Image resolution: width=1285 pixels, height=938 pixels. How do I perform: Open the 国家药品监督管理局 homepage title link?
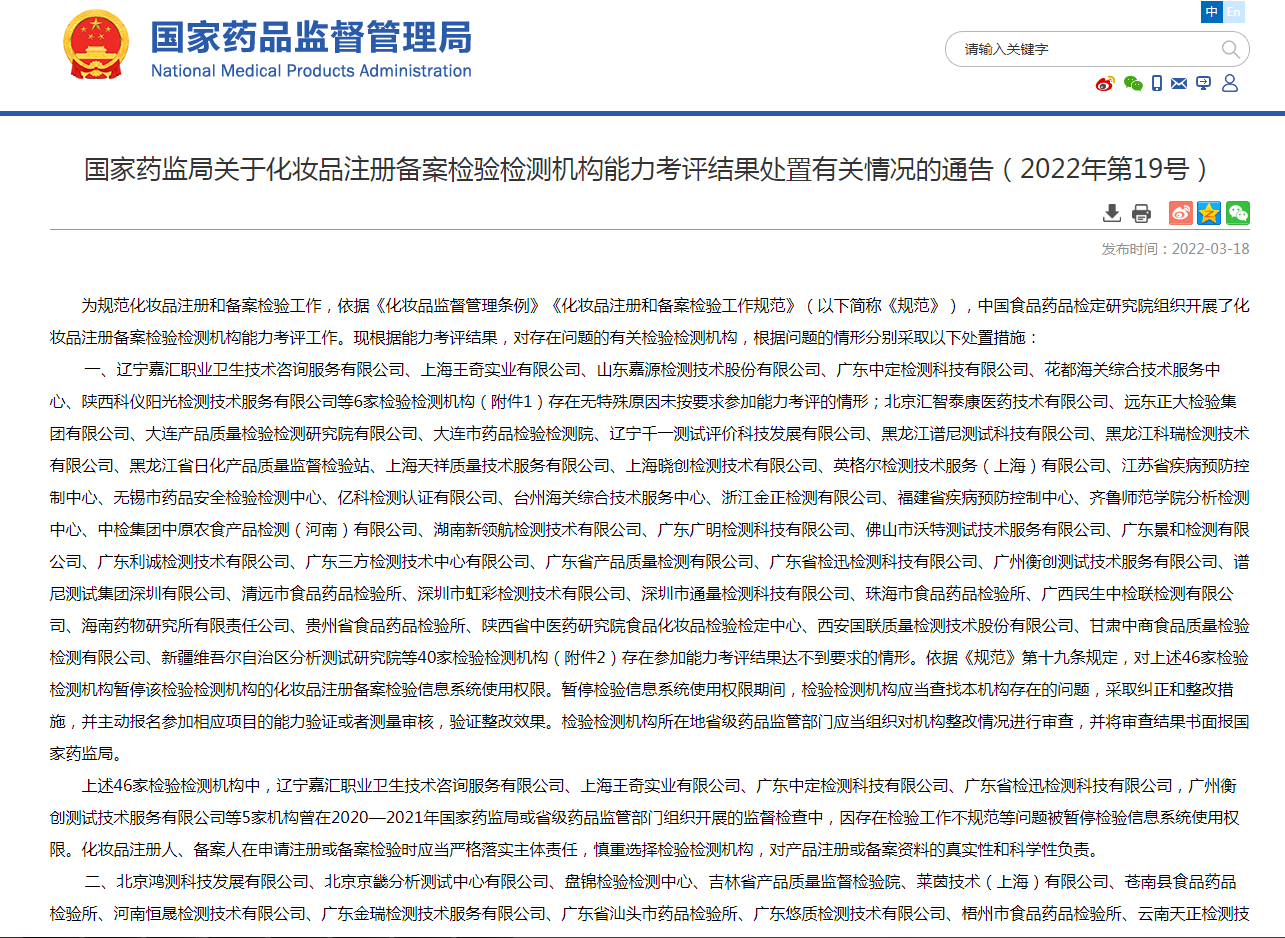pyautogui.click(x=311, y=37)
